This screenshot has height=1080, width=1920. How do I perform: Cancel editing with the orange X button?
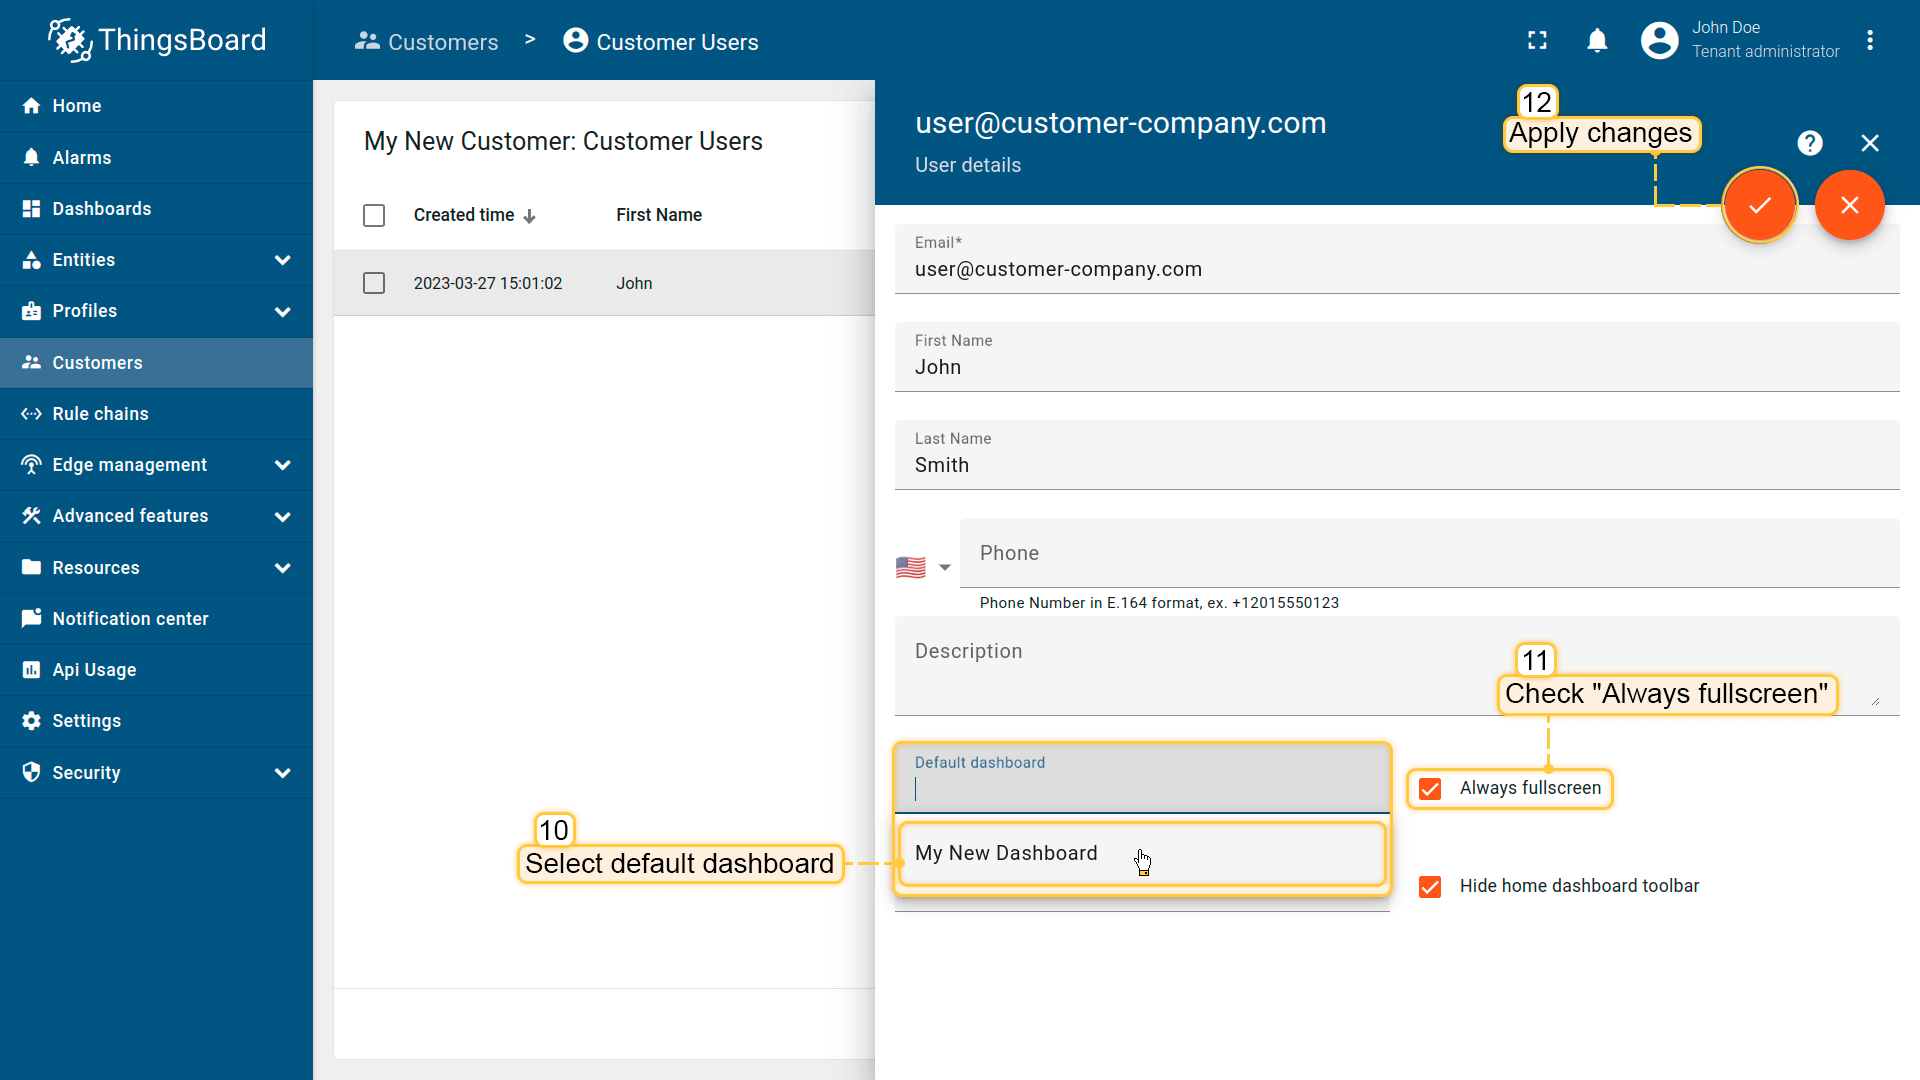(1849, 205)
